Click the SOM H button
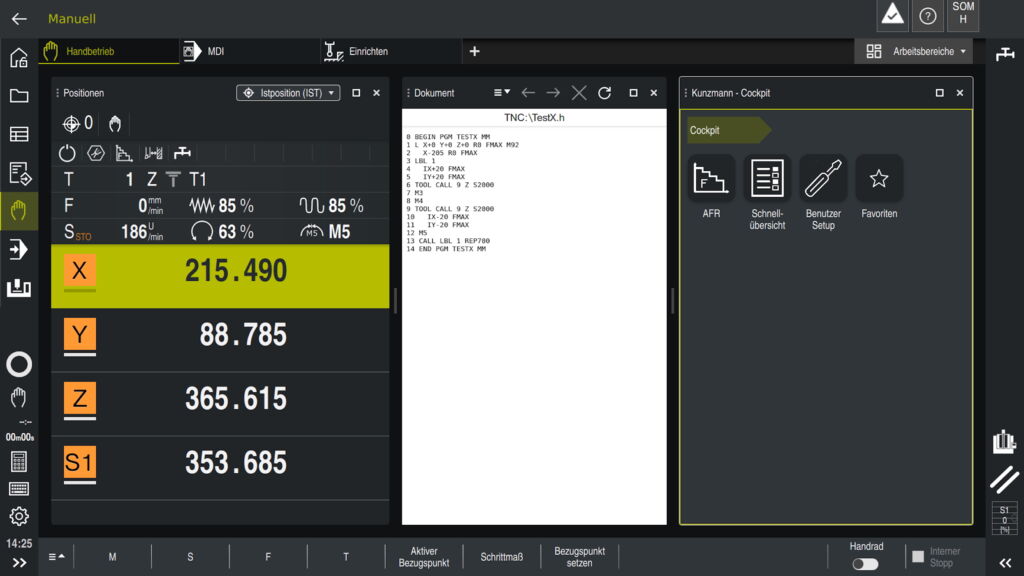The image size is (1024, 576). coord(963,14)
